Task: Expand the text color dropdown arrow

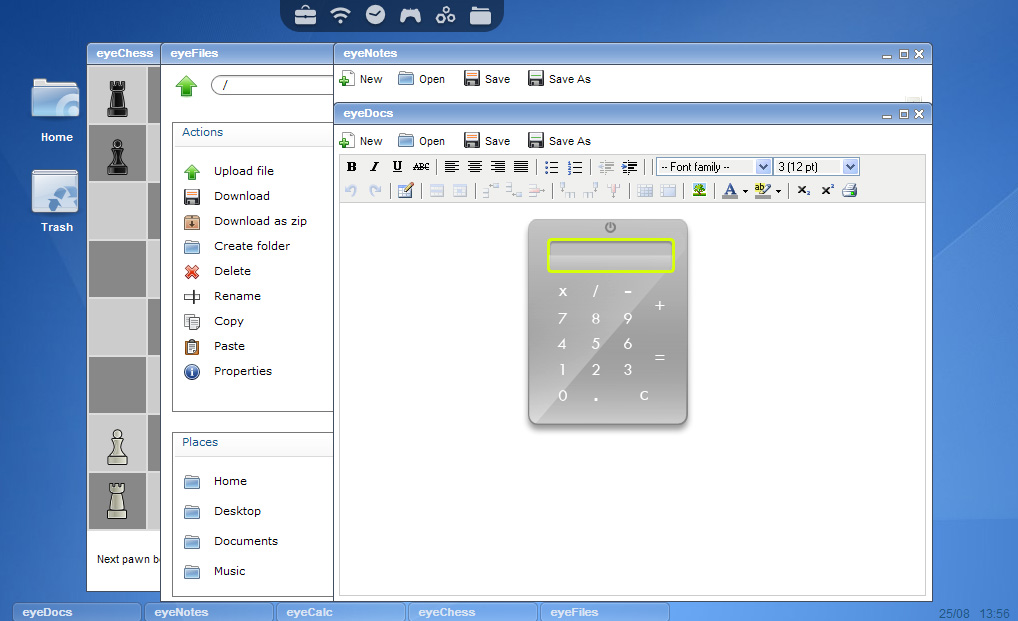Action: click(745, 191)
